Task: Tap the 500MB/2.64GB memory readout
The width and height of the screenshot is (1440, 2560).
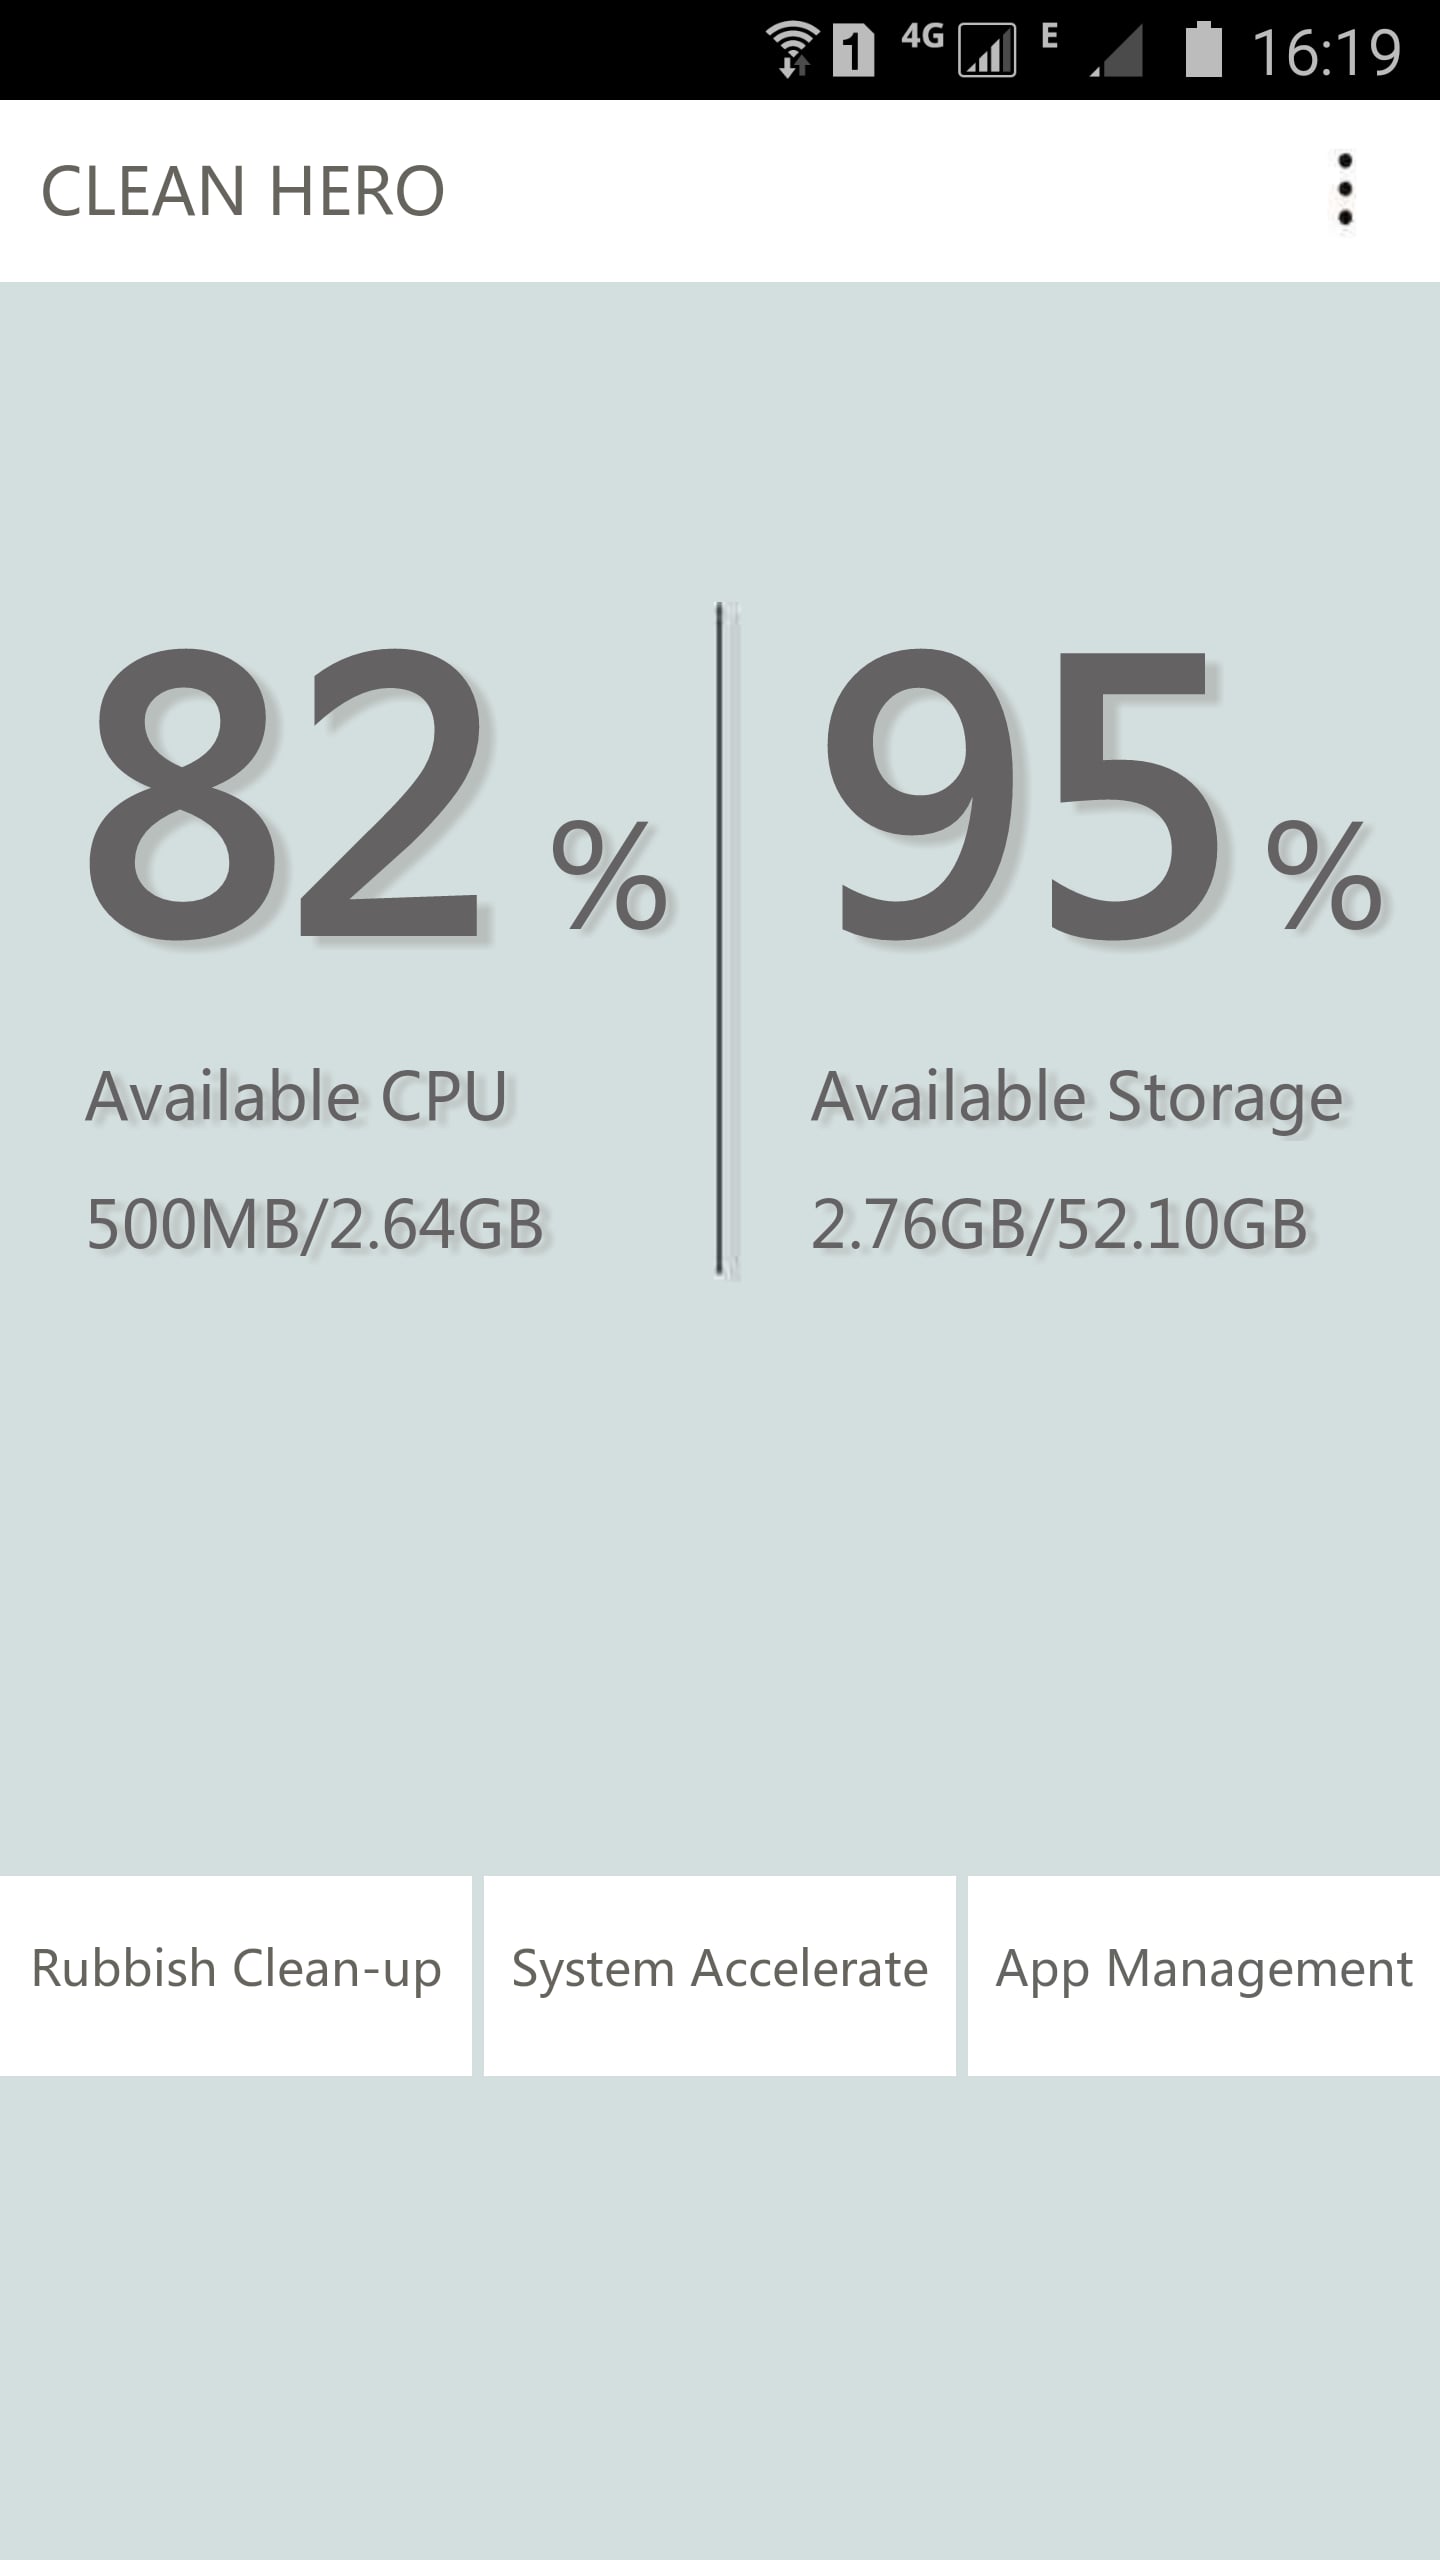Action: [x=315, y=1225]
